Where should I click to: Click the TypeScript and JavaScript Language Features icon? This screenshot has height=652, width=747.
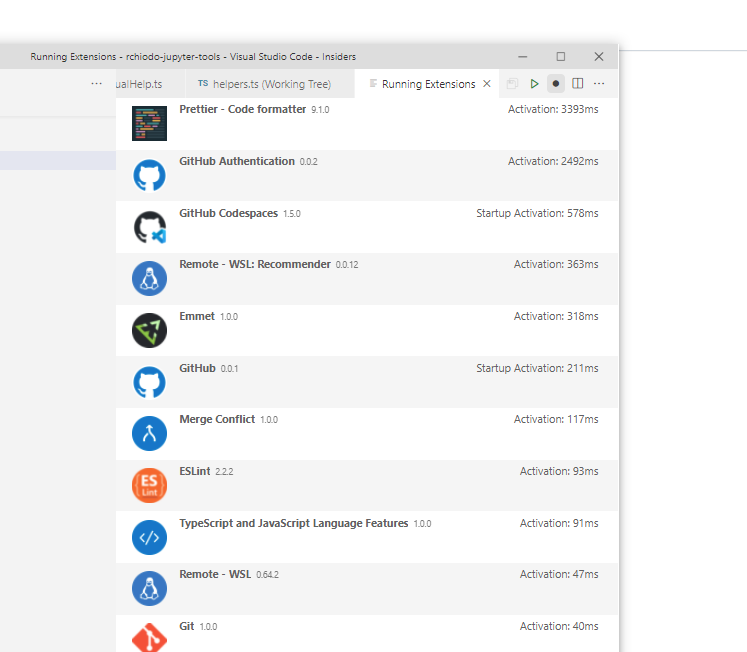coord(149,537)
